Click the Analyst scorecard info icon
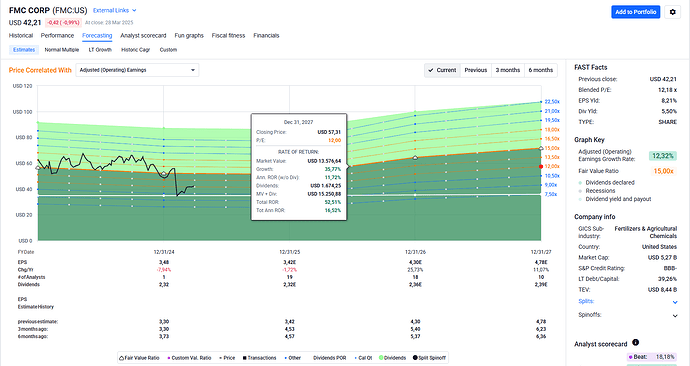This screenshot has height=366, width=690. pyautogui.click(x=635, y=343)
